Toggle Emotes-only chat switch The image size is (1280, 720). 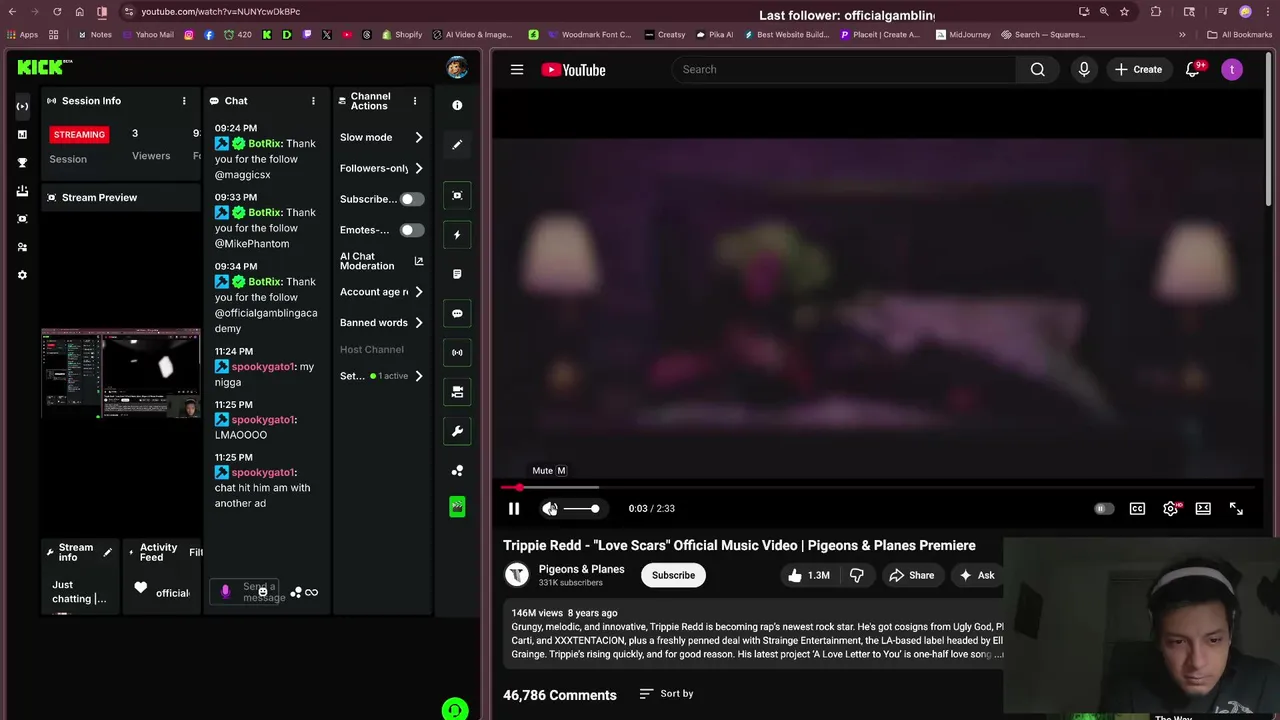412,230
